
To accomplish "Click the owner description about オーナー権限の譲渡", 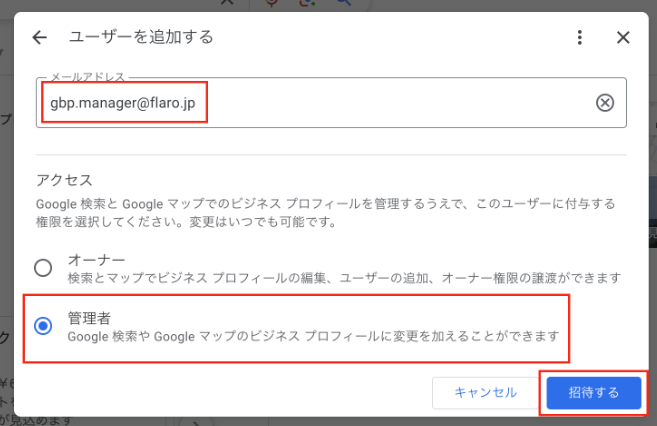I will (x=344, y=278).
